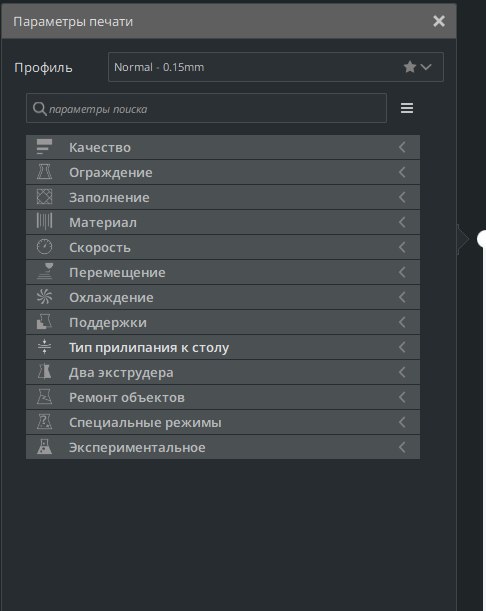Image resolution: width=486 pixels, height=611 pixels.
Task: Select the Материал category label
Action: [x=103, y=223]
